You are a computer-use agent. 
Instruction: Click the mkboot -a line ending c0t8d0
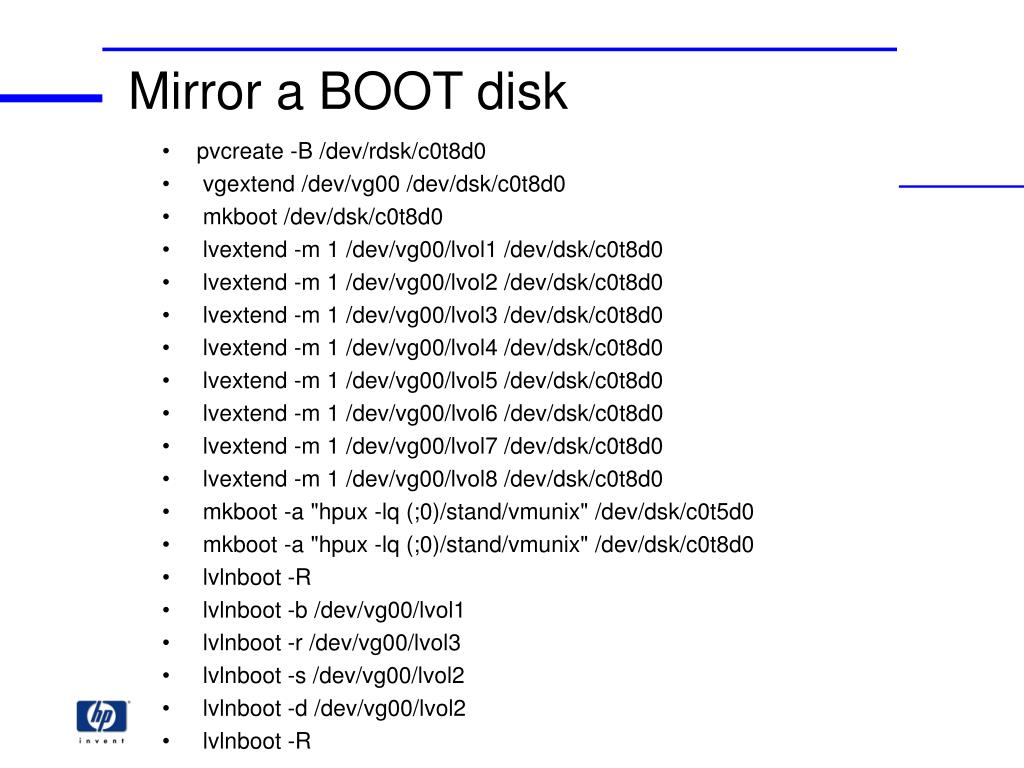[x=478, y=545]
